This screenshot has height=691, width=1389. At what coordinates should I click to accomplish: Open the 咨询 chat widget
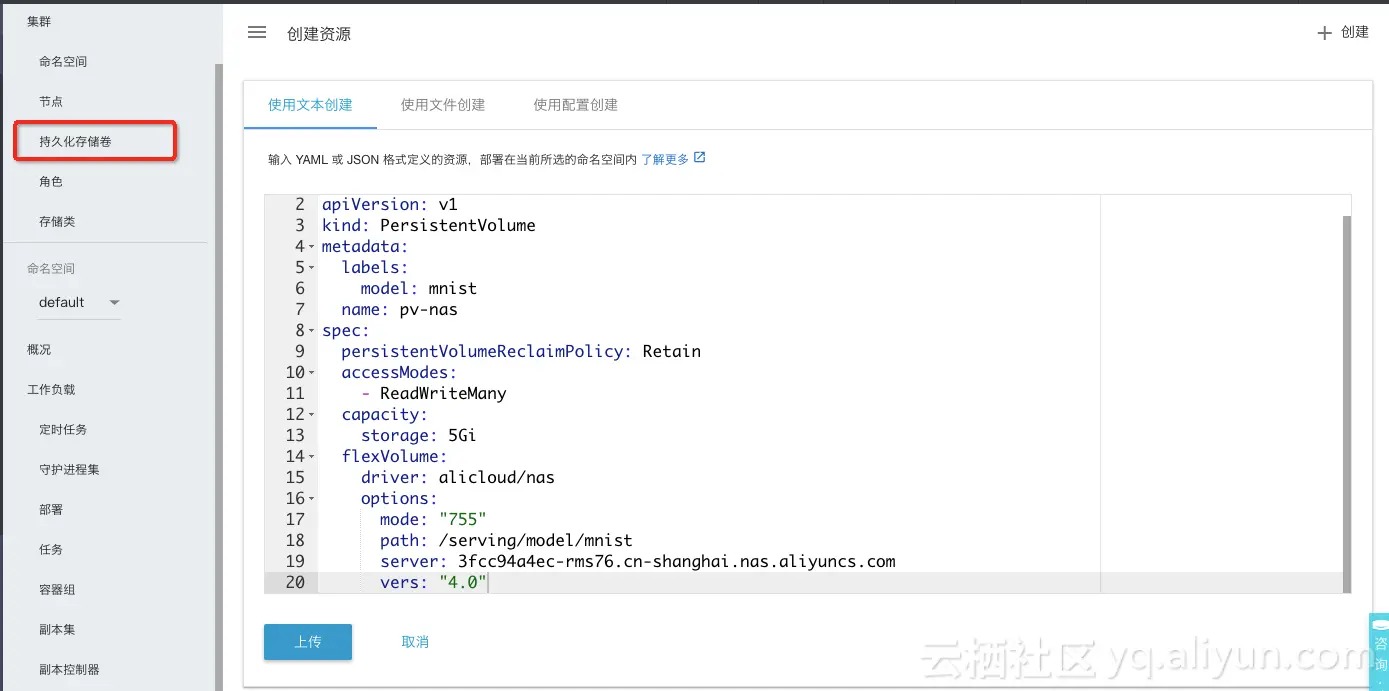click(1379, 650)
